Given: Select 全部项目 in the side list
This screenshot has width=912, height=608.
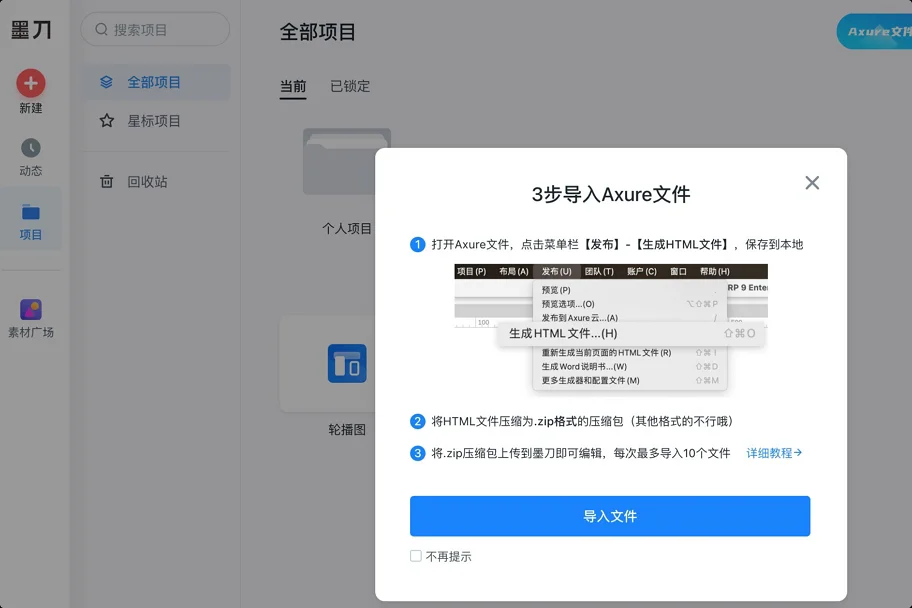Looking at the screenshot, I should tap(156, 82).
